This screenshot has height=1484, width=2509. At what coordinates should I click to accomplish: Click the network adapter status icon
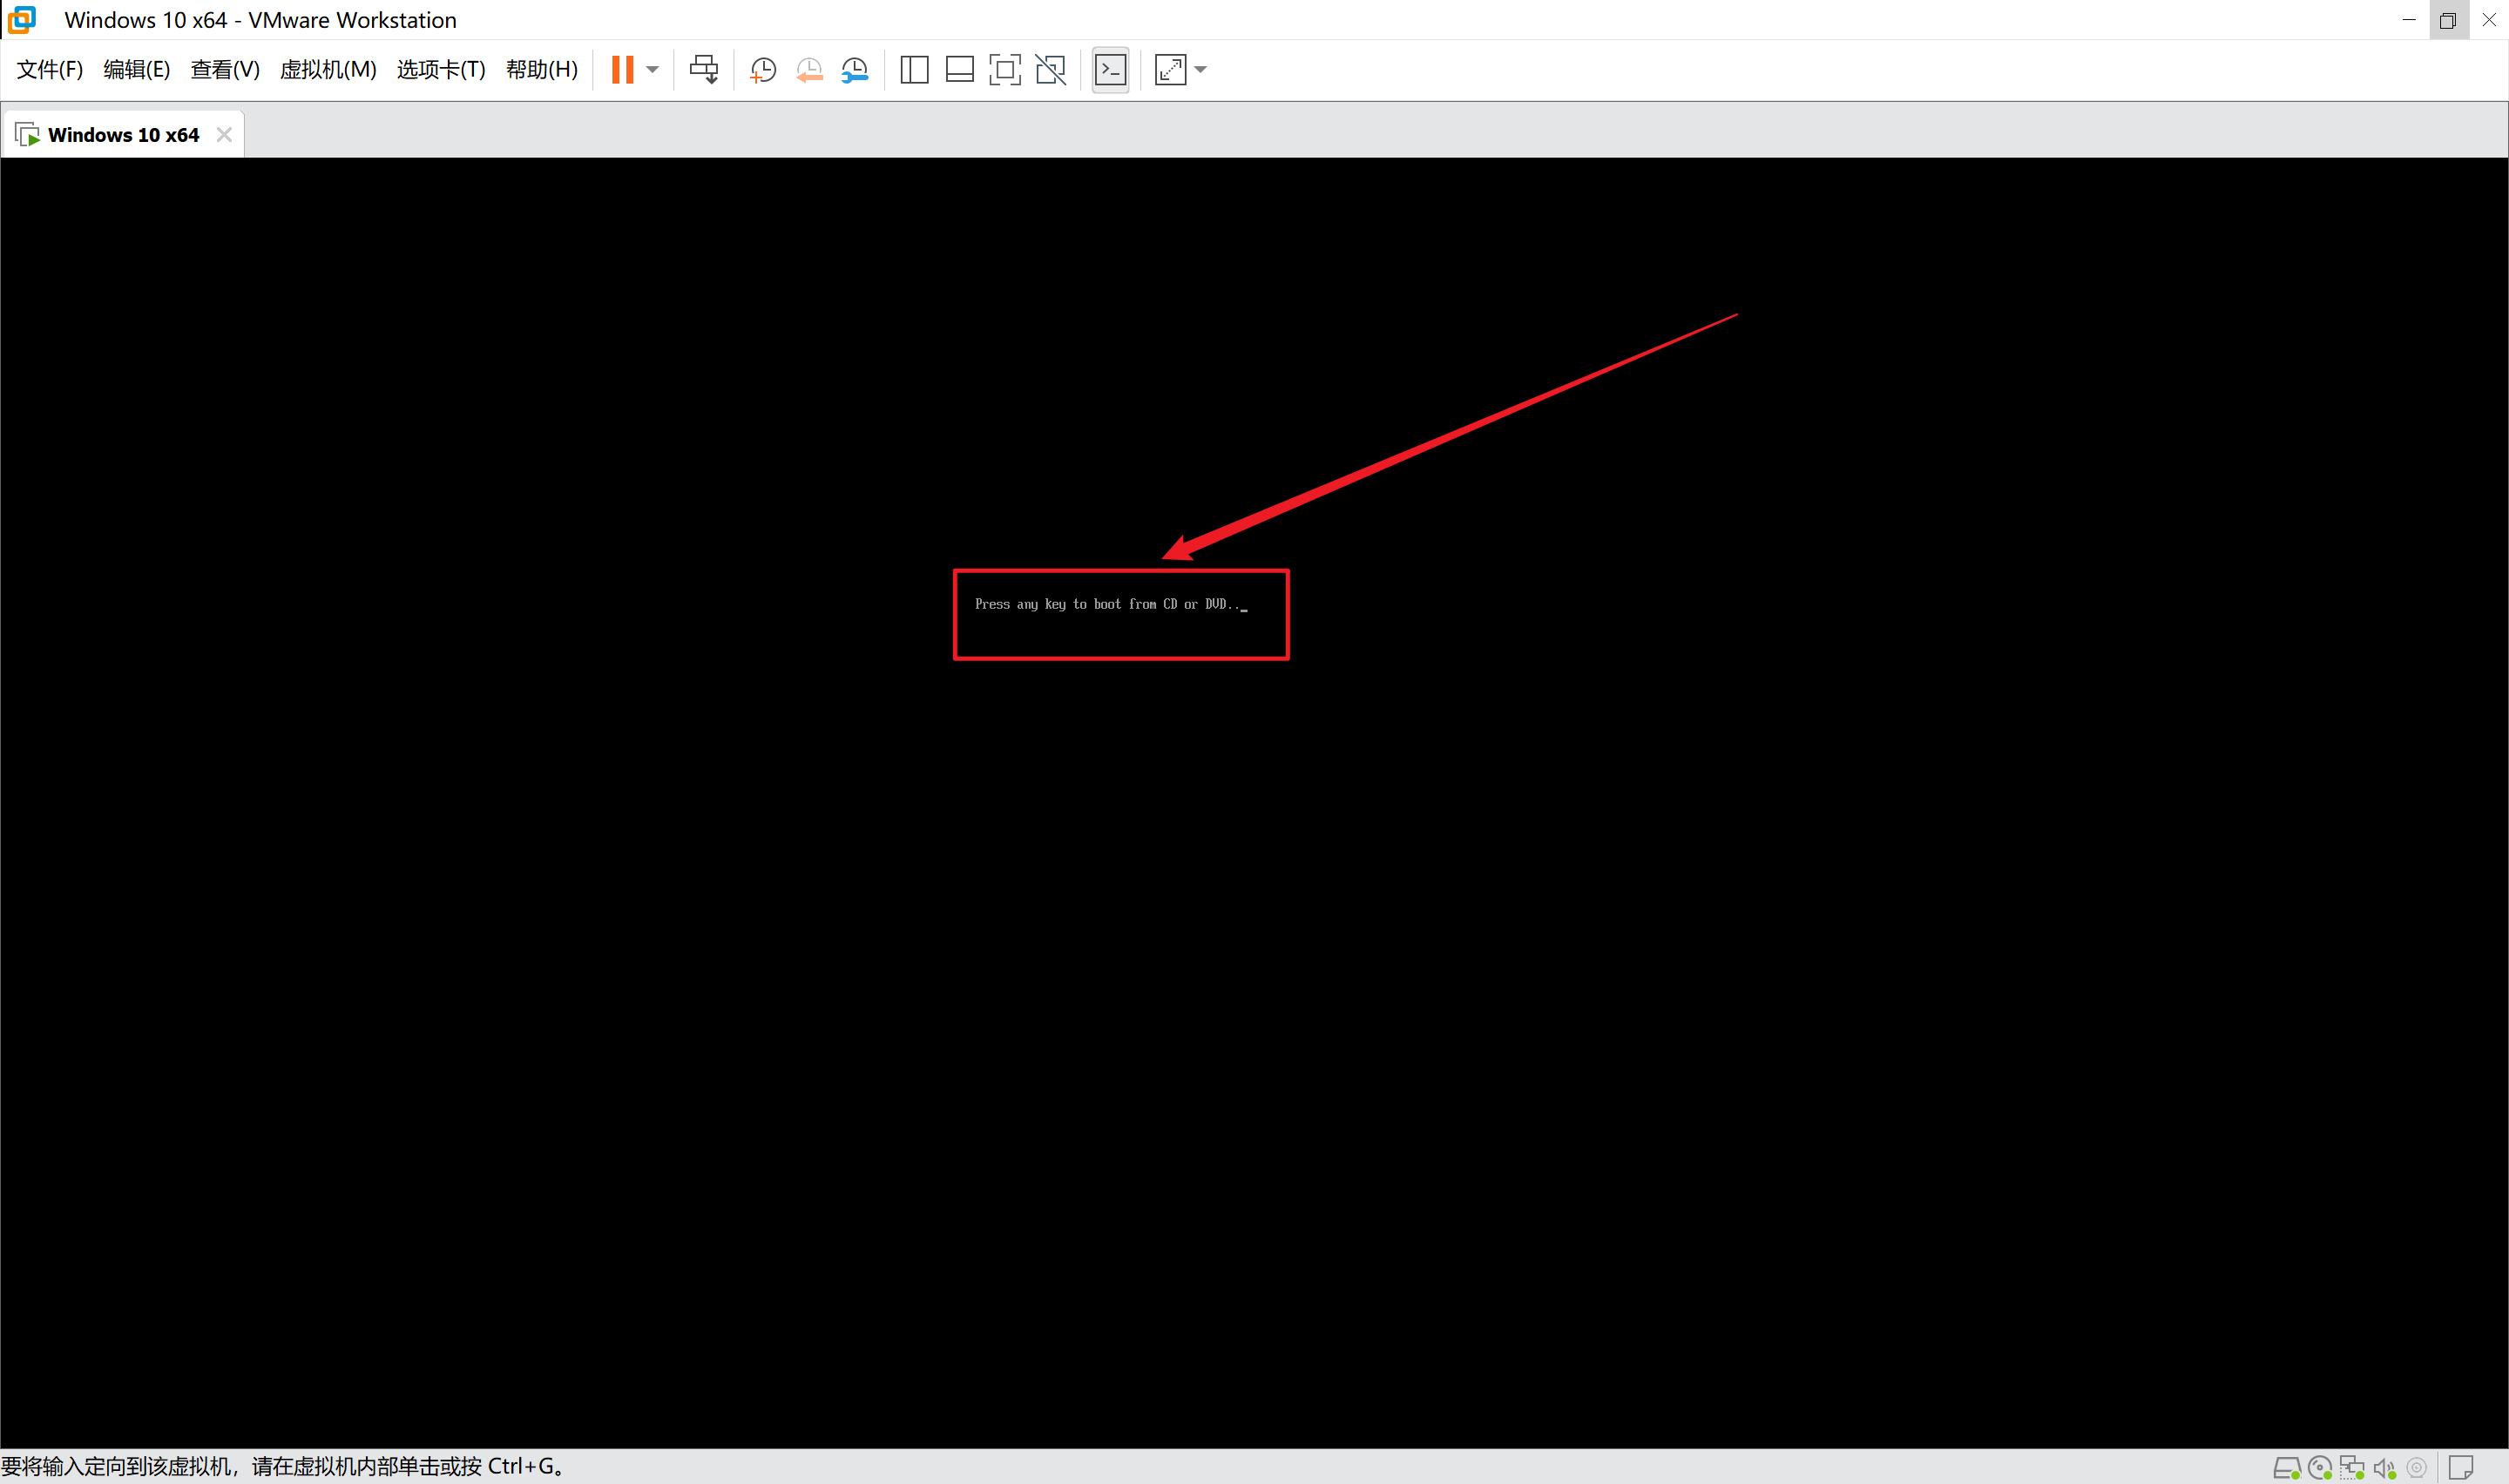(2352, 1468)
